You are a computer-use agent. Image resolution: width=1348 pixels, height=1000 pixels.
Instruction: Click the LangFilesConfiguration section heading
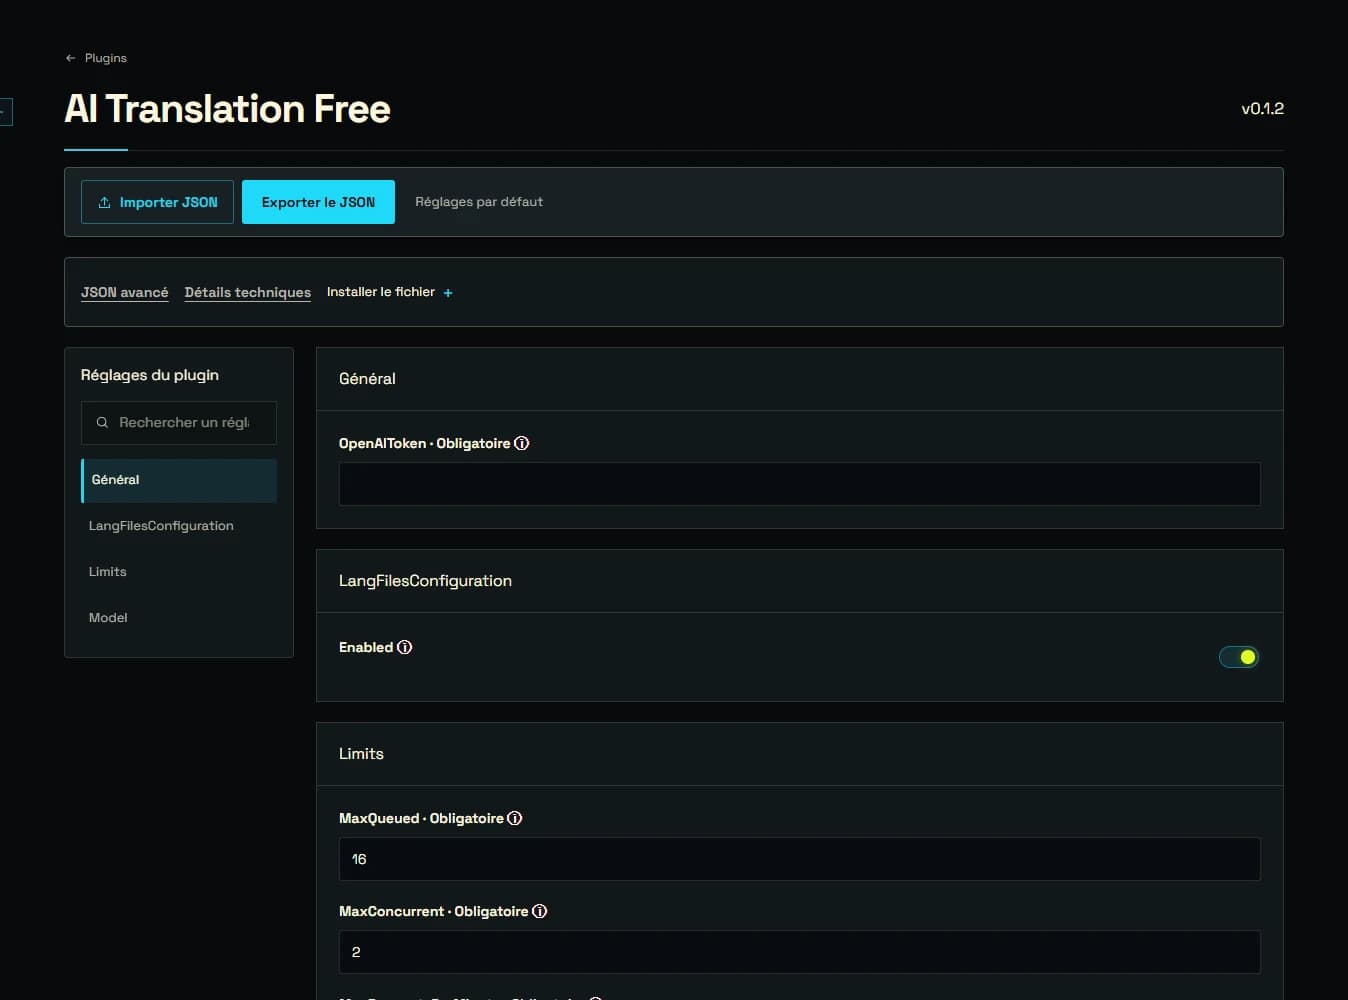[x=425, y=581]
